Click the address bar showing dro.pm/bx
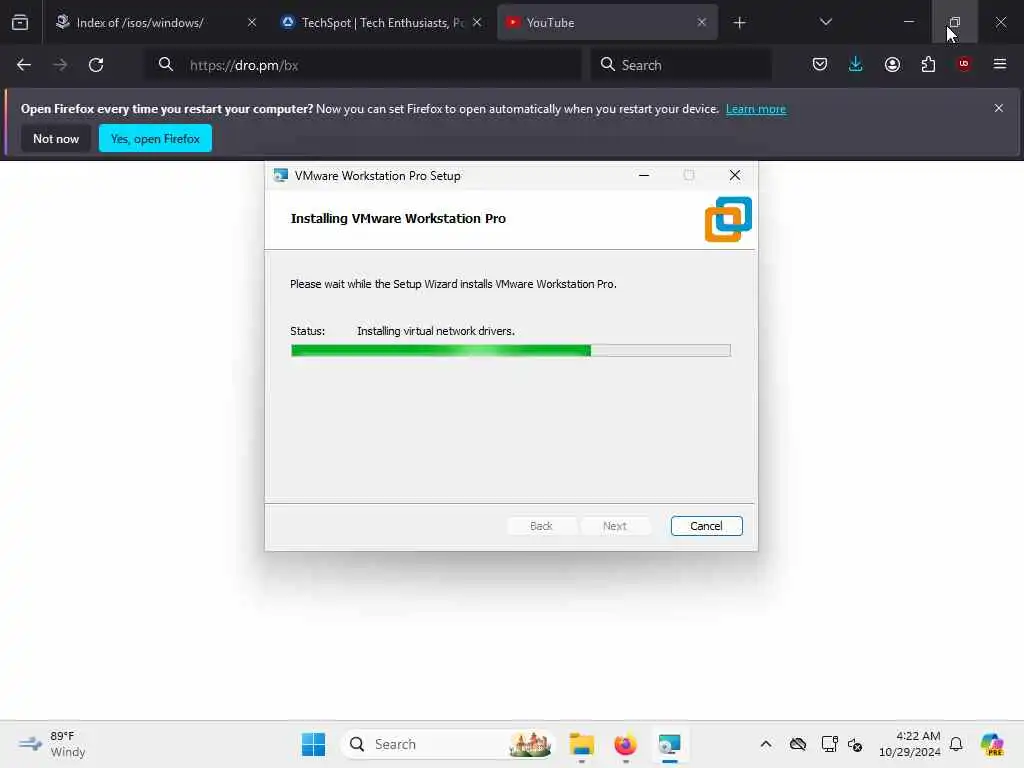 (362, 65)
